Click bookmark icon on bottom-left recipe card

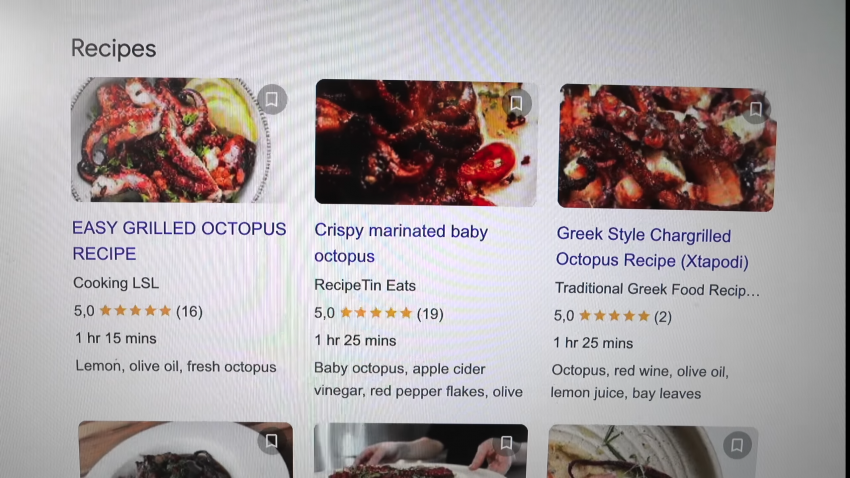click(271, 441)
